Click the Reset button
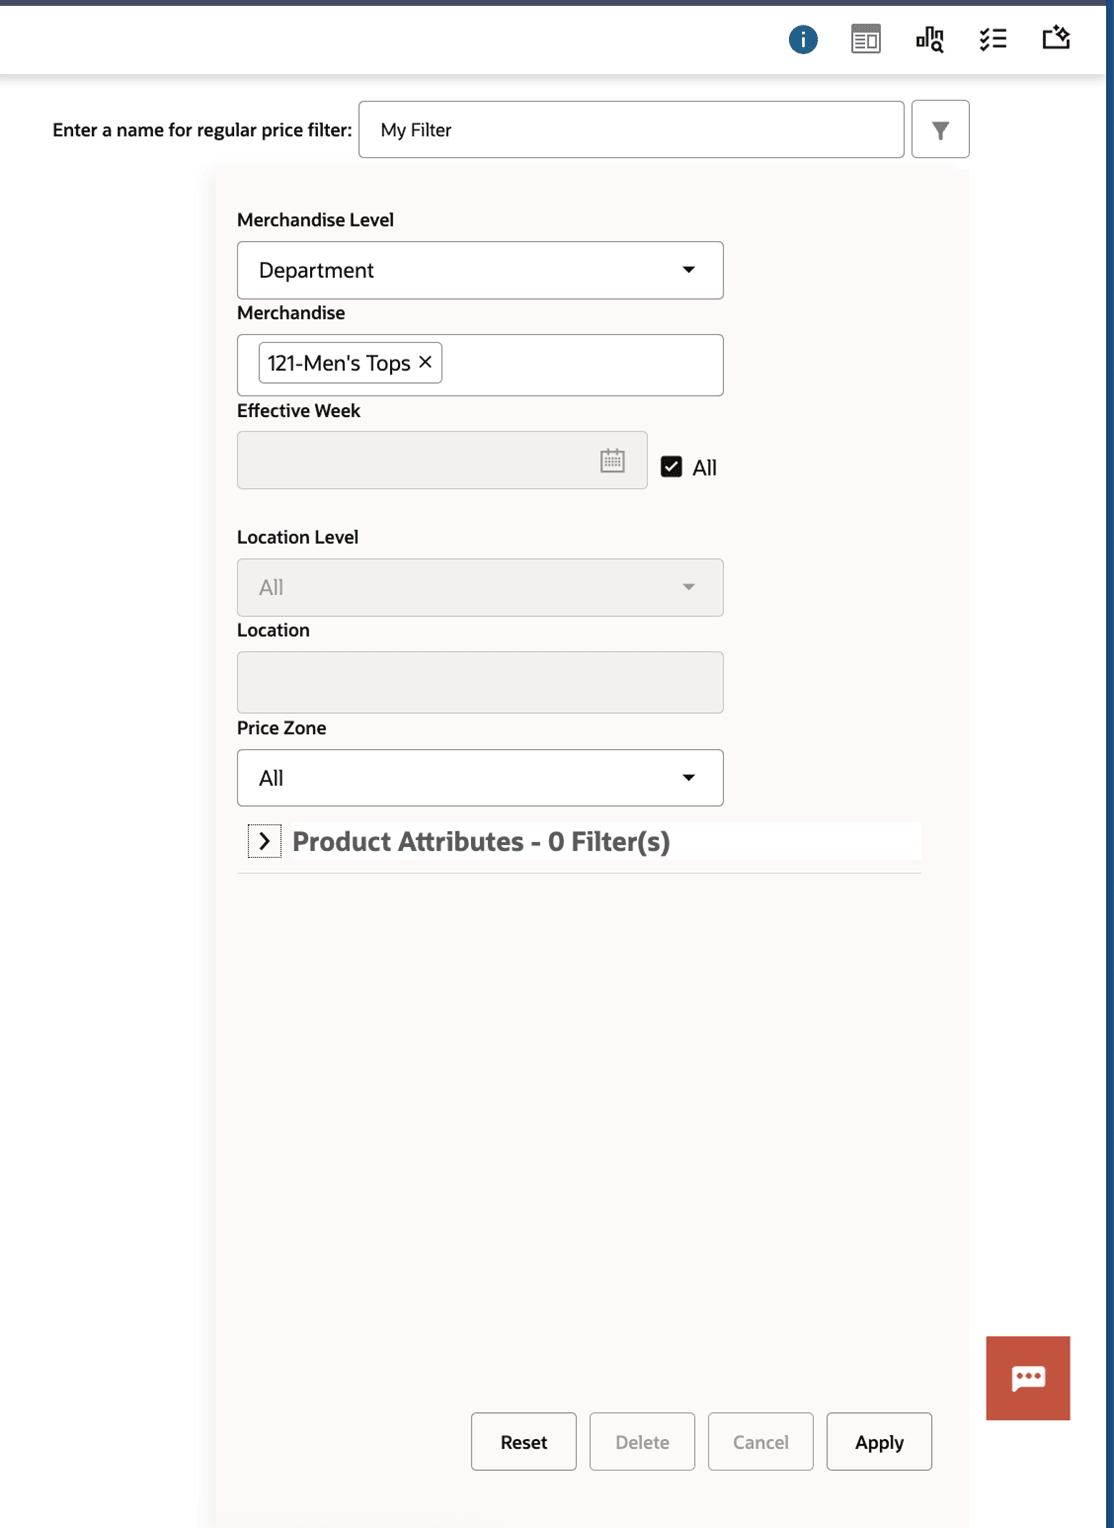 click(x=523, y=1441)
